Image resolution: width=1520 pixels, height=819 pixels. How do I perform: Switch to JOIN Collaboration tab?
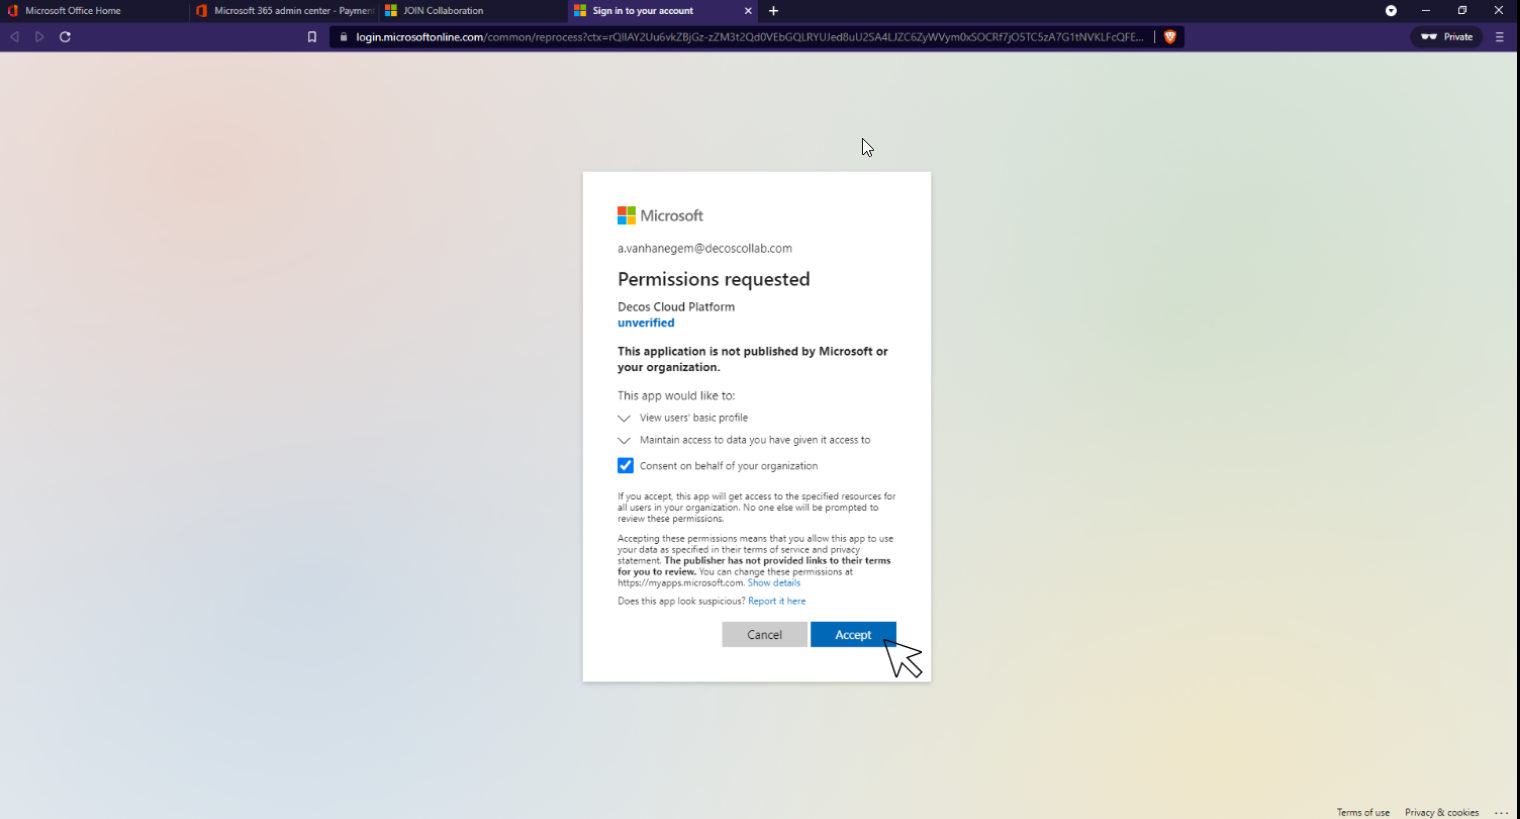coord(473,11)
